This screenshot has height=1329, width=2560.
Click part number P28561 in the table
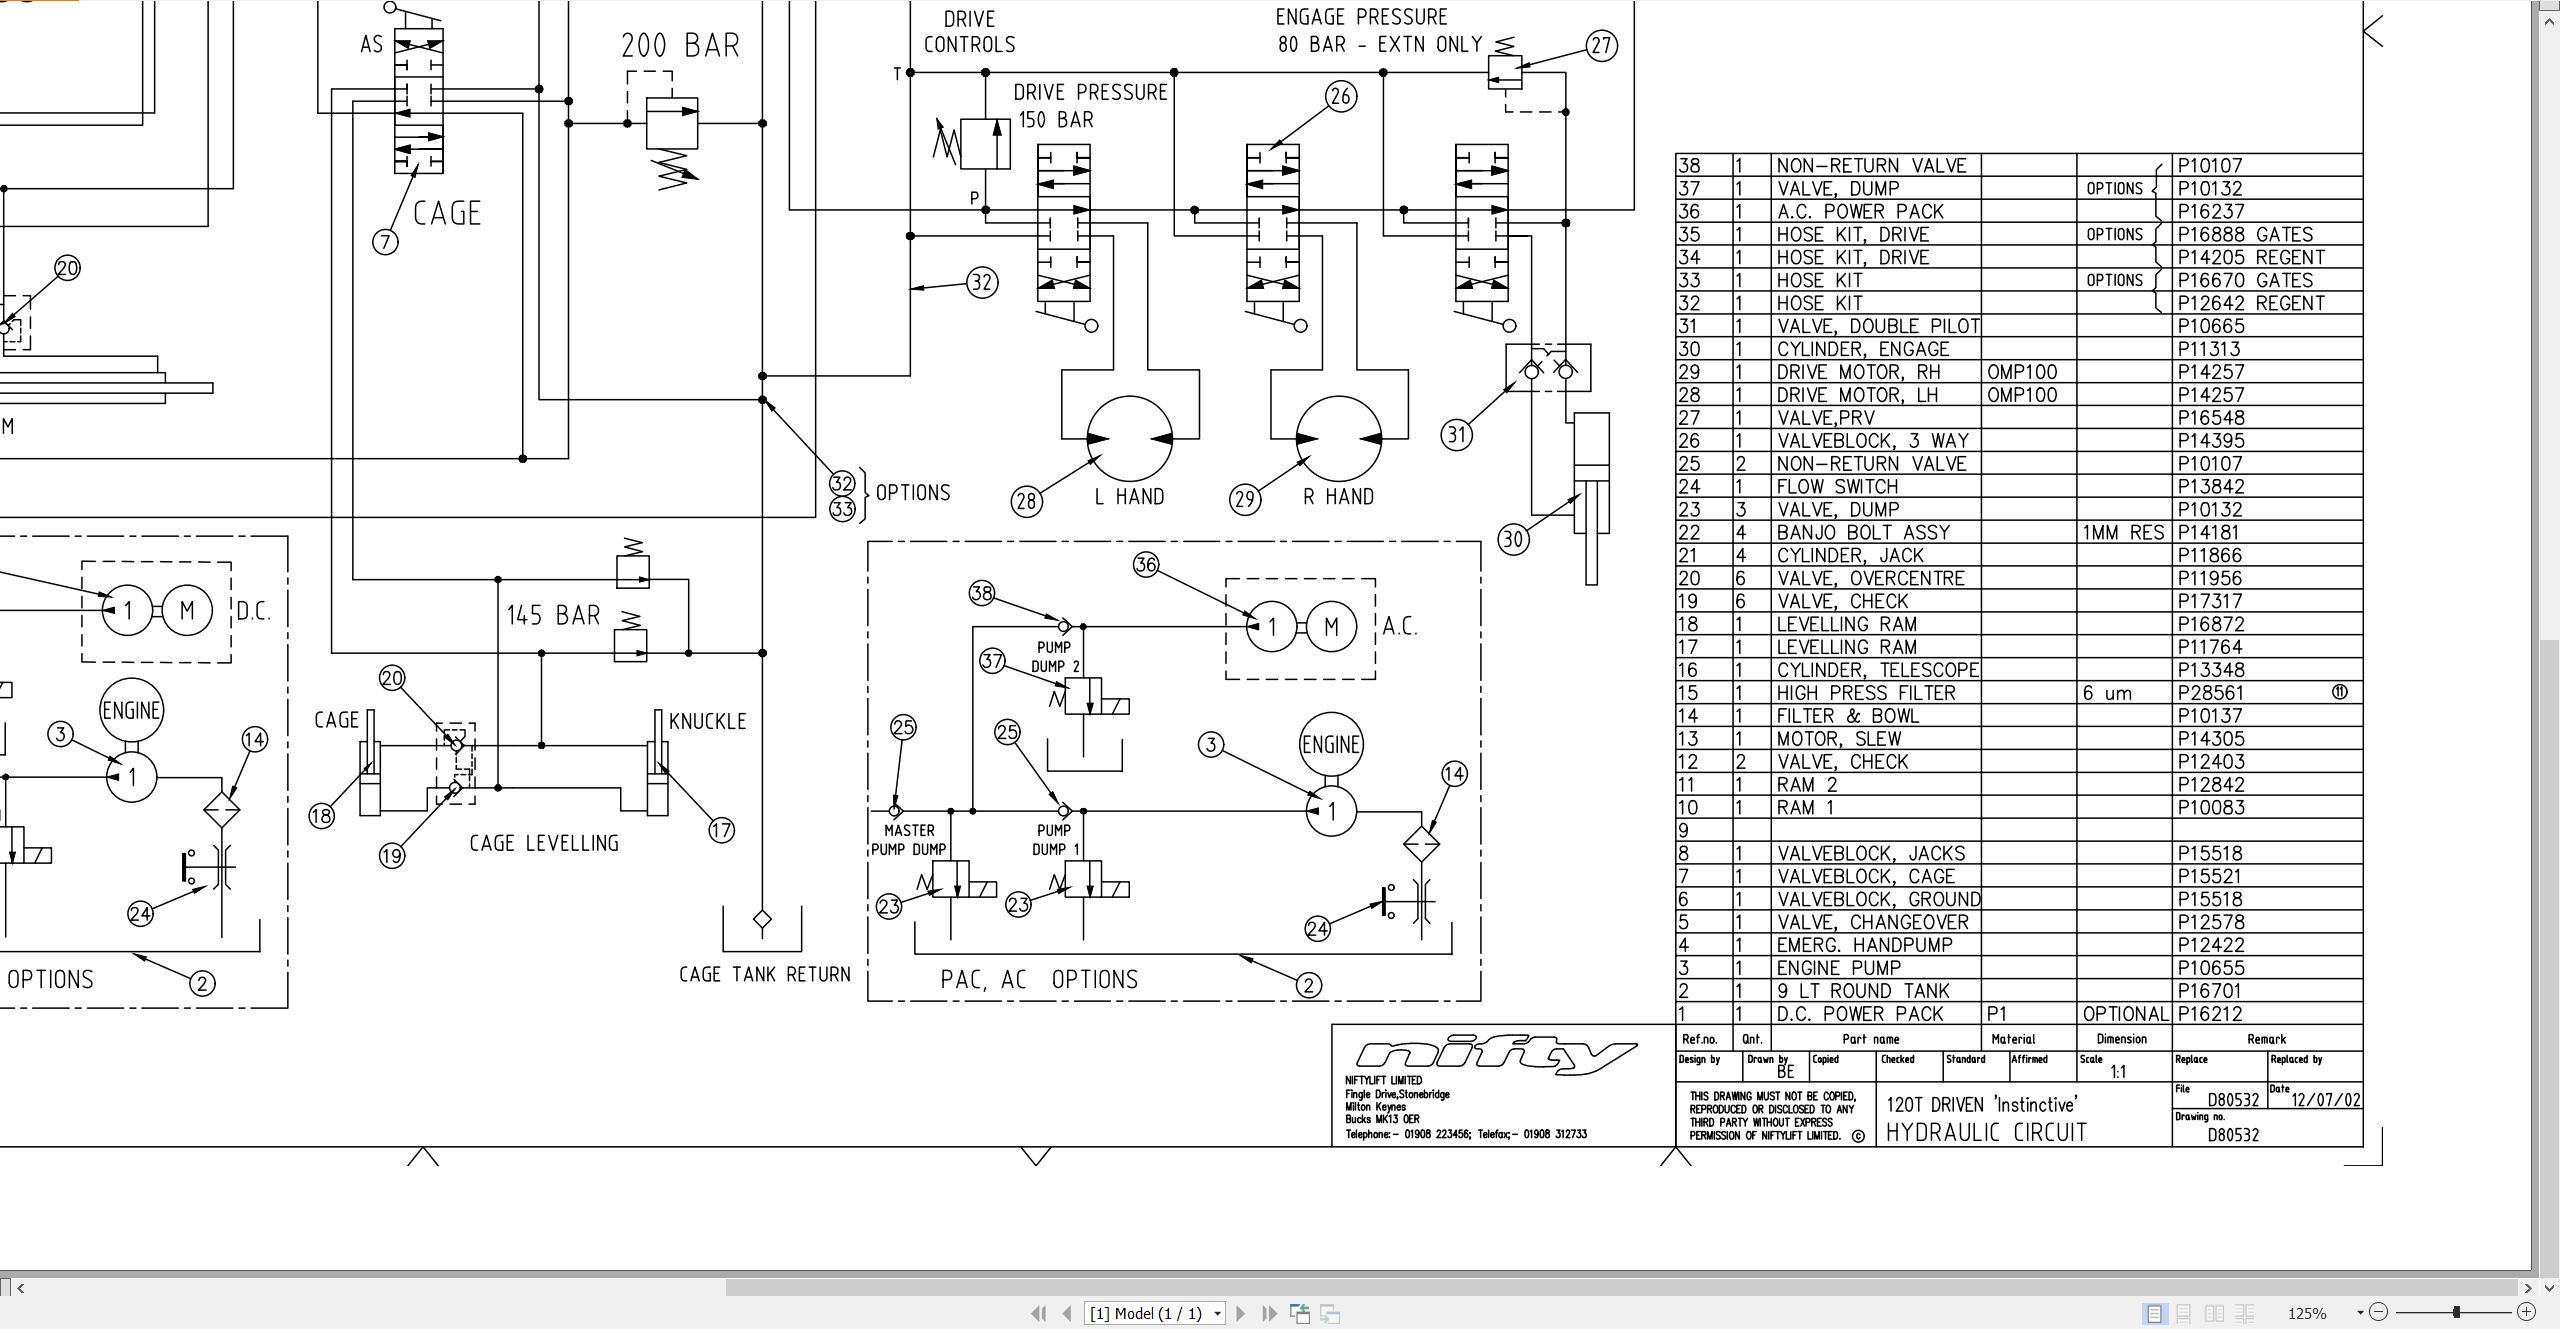click(2211, 692)
